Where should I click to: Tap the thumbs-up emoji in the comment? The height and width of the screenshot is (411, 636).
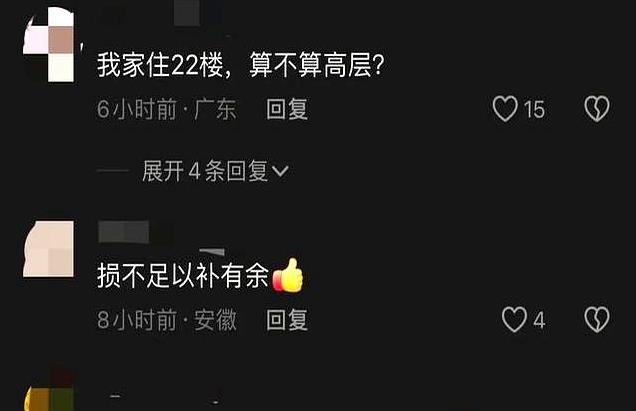point(288,275)
